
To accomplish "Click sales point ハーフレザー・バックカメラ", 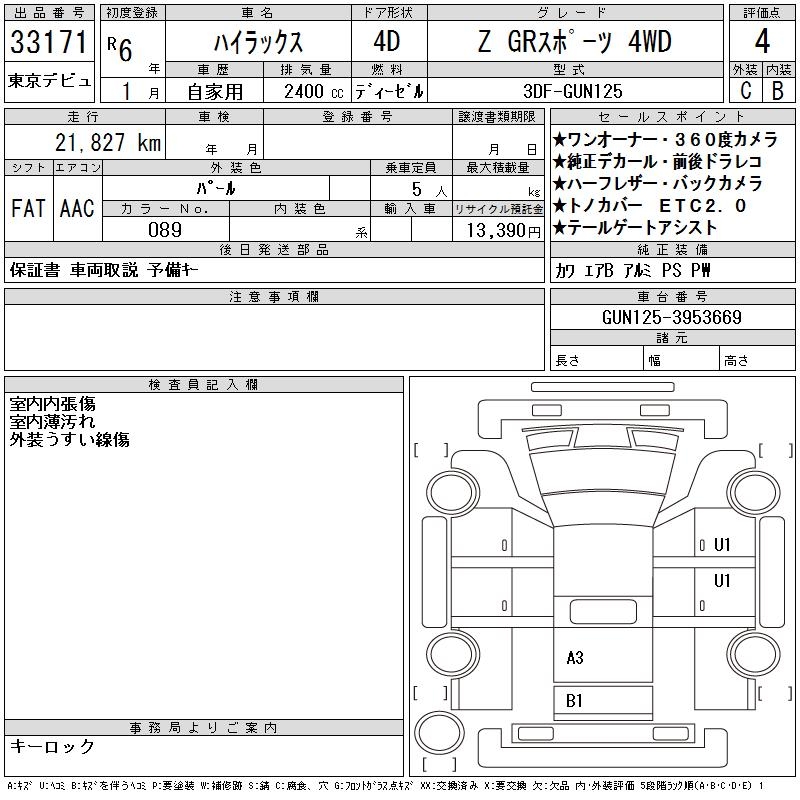I will (657, 184).
